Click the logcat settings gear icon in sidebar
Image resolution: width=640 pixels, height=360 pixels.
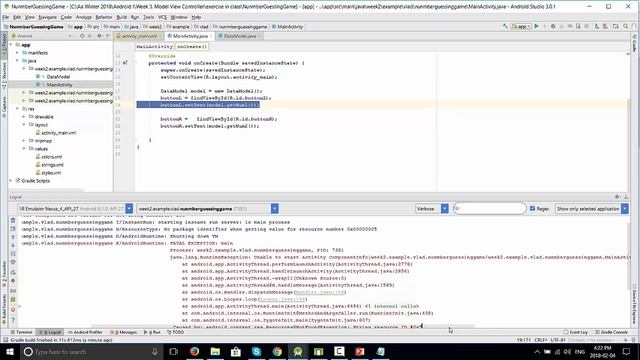(13, 281)
